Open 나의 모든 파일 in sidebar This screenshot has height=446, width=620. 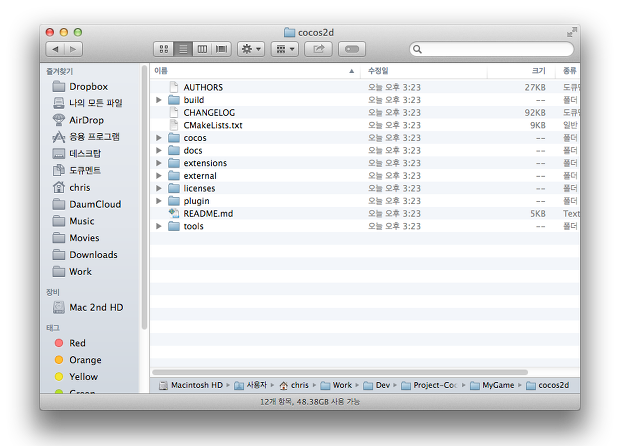click(x=87, y=103)
